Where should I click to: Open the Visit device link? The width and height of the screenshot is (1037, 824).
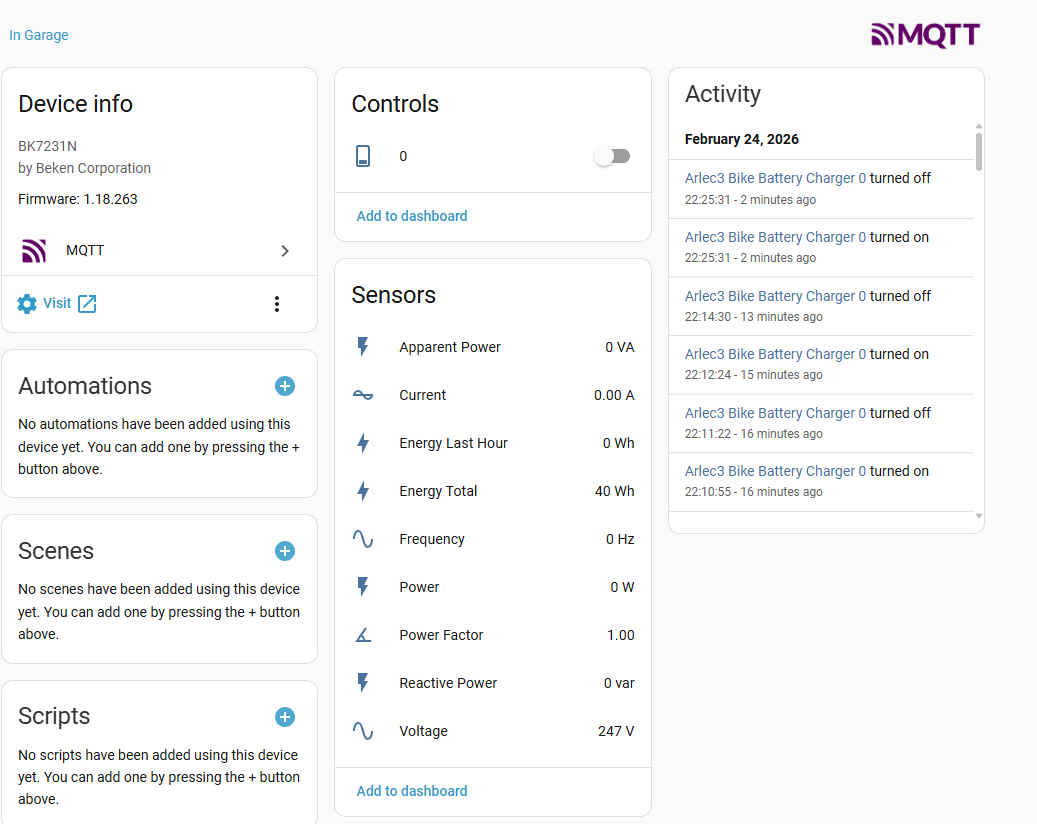tap(58, 303)
